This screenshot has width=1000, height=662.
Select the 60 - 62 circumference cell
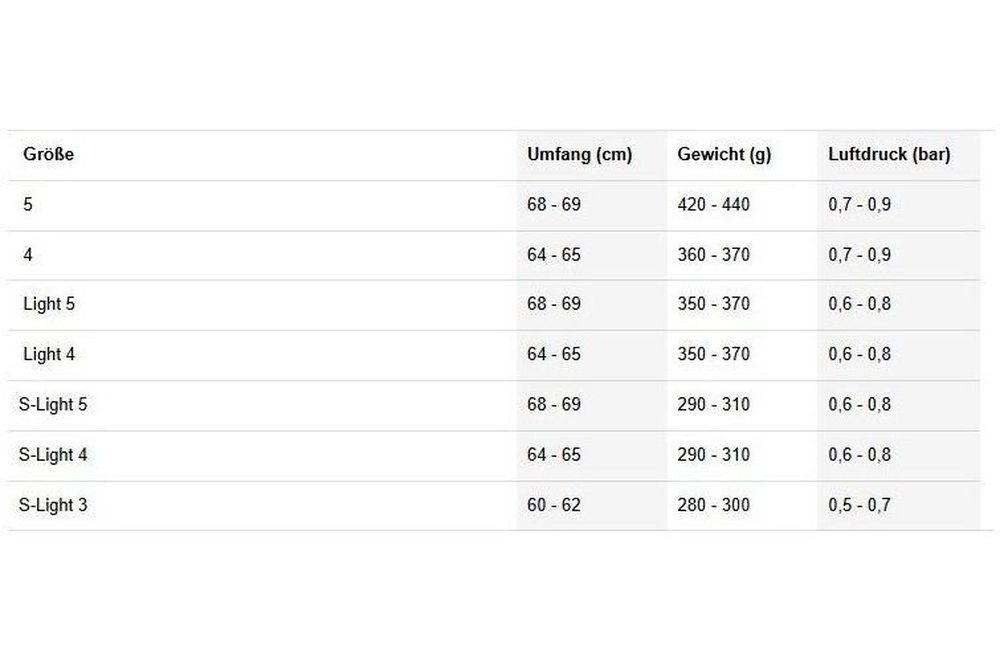[x=553, y=505]
